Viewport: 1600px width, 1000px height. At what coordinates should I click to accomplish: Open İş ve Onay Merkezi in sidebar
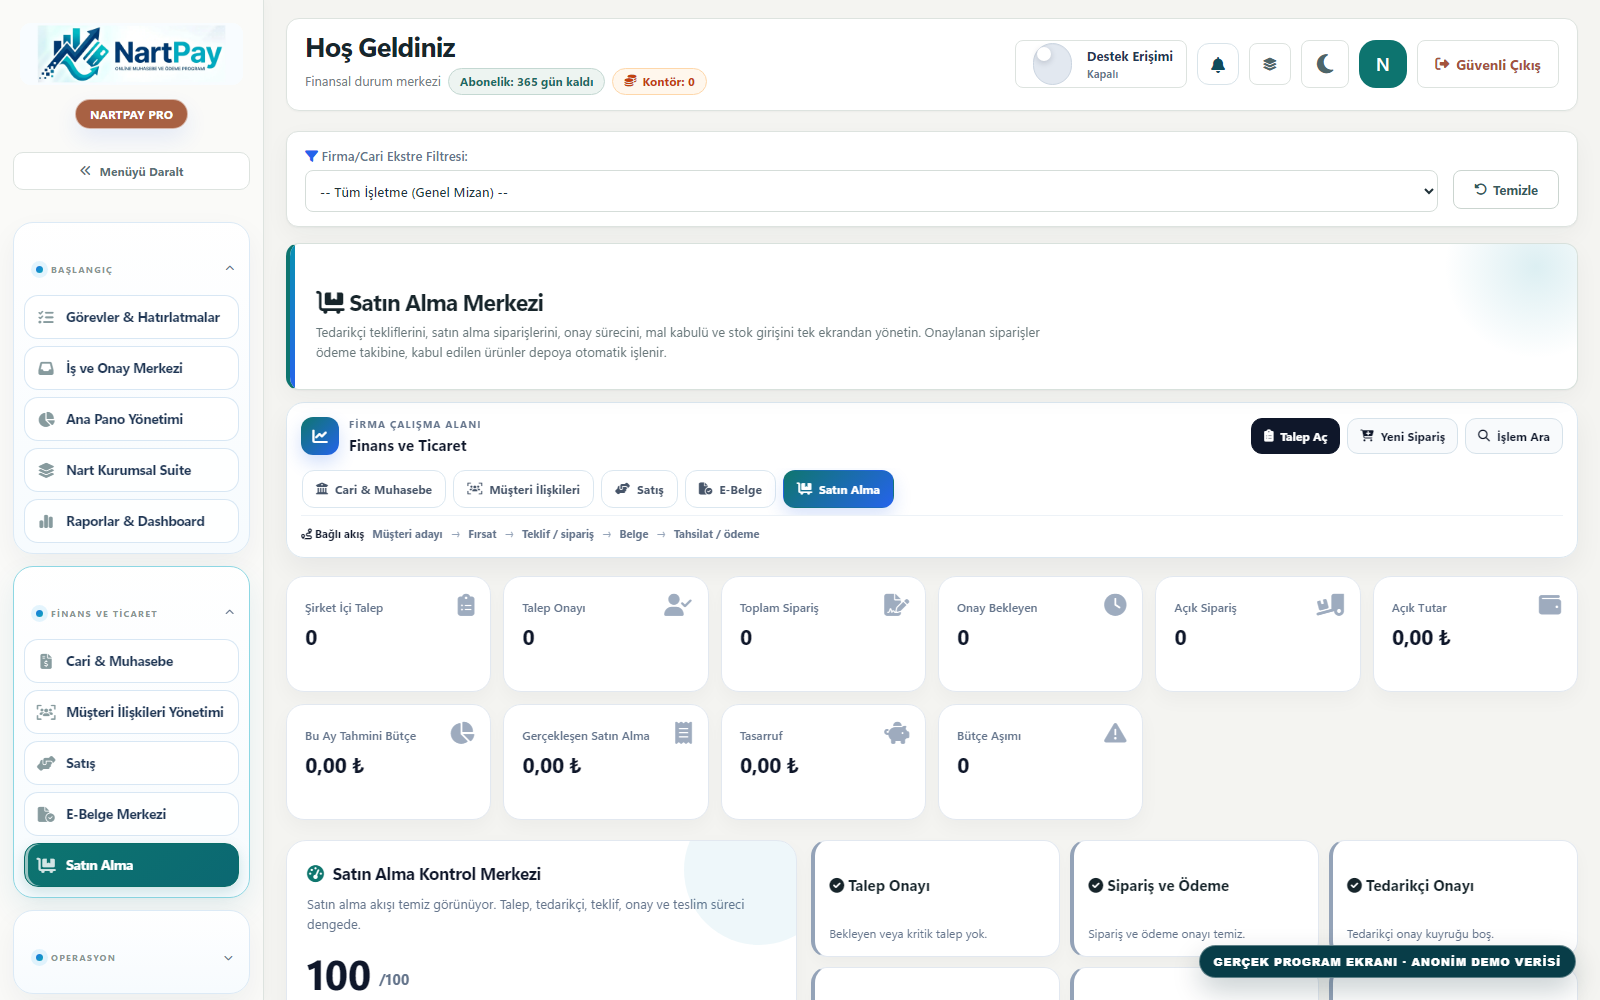[x=131, y=368]
